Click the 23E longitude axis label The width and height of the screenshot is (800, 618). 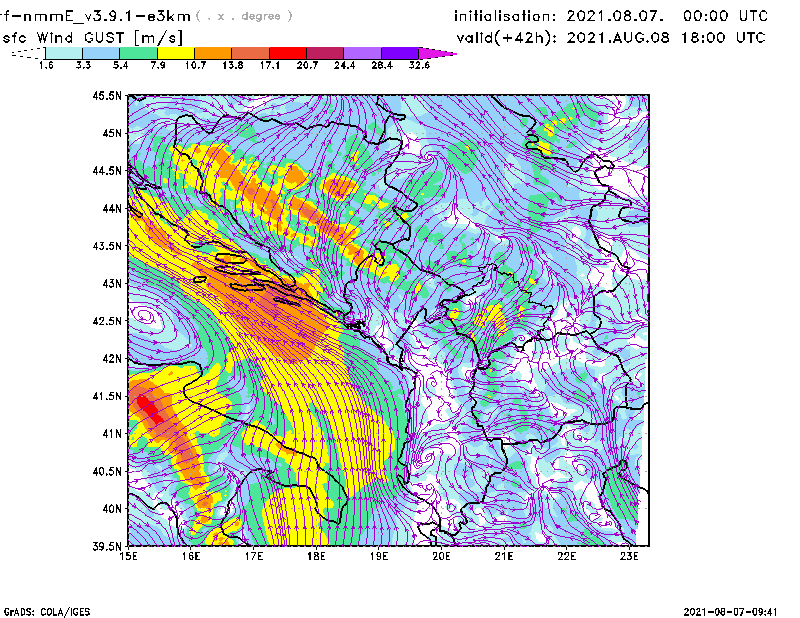tap(629, 556)
